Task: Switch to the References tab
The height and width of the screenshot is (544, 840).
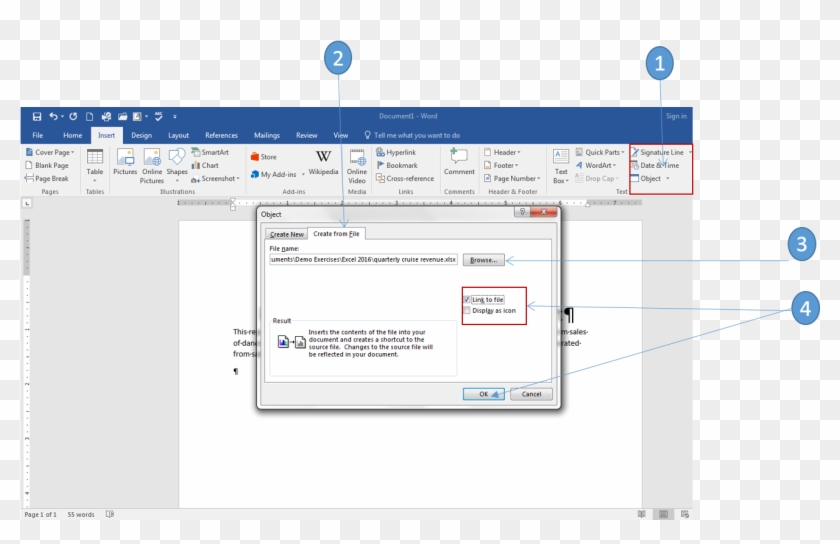Action: tap(221, 136)
